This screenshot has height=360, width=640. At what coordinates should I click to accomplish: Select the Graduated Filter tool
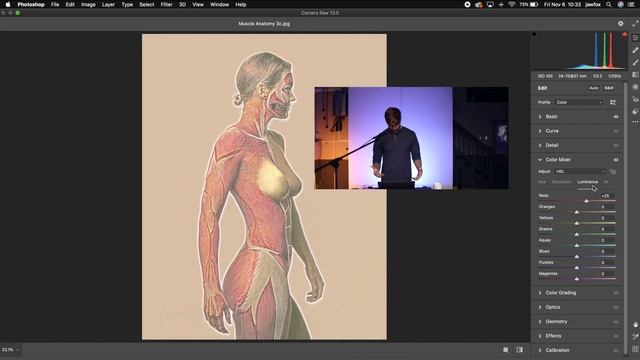click(635, 75)
